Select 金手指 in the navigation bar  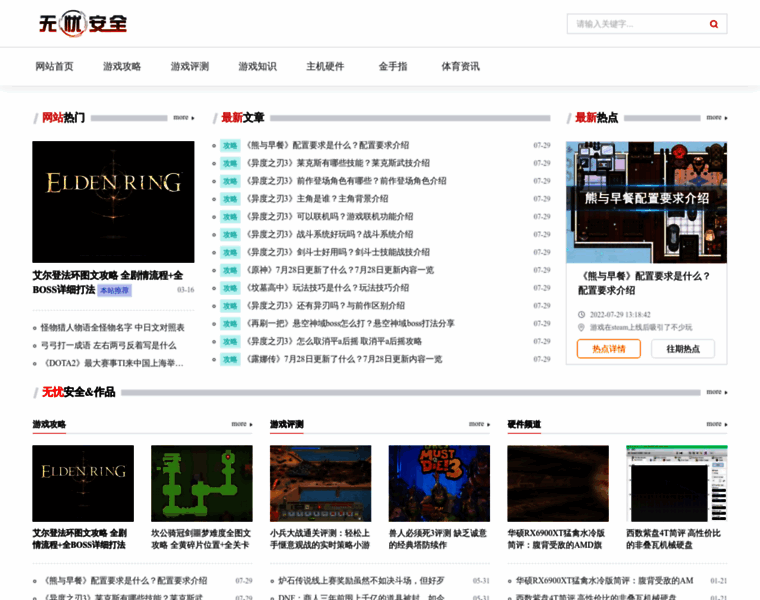click(393, 67)
